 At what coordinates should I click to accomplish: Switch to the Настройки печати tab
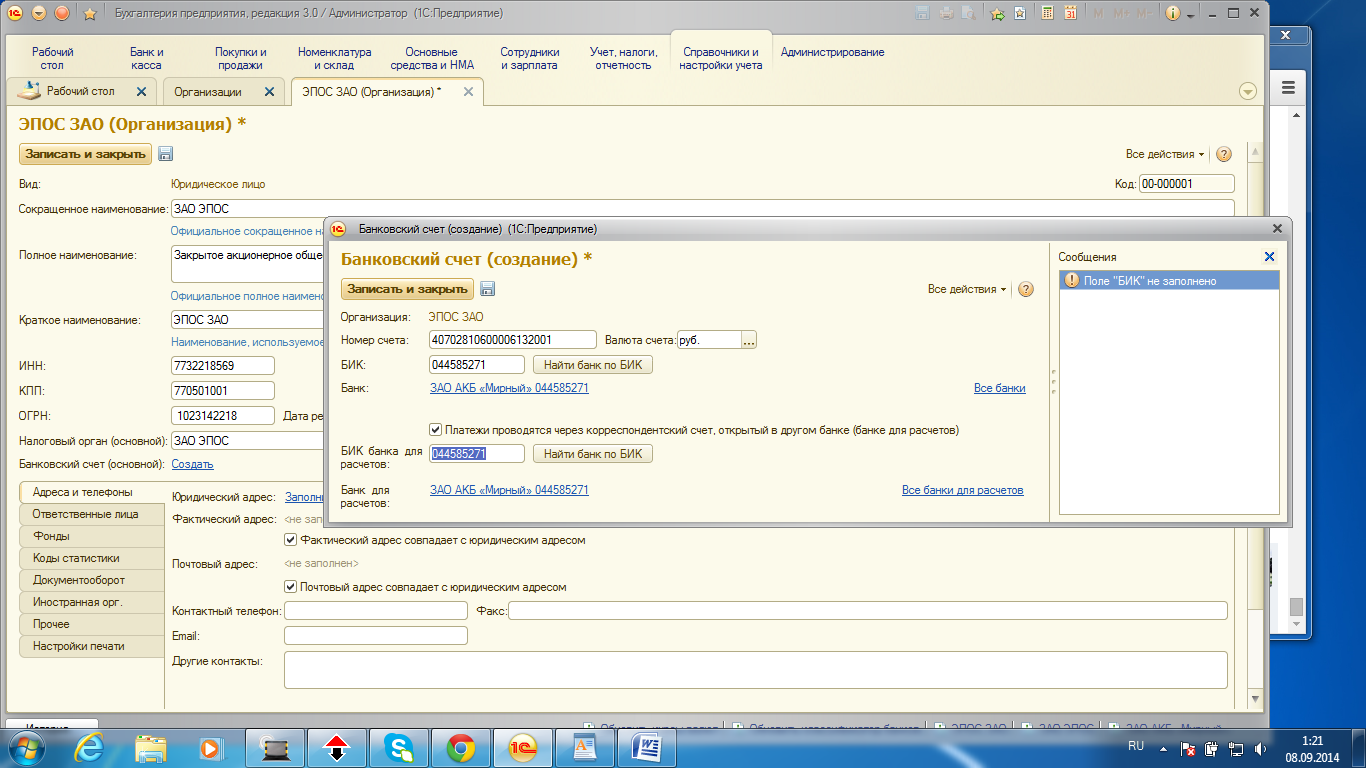(x=91, y=646)
